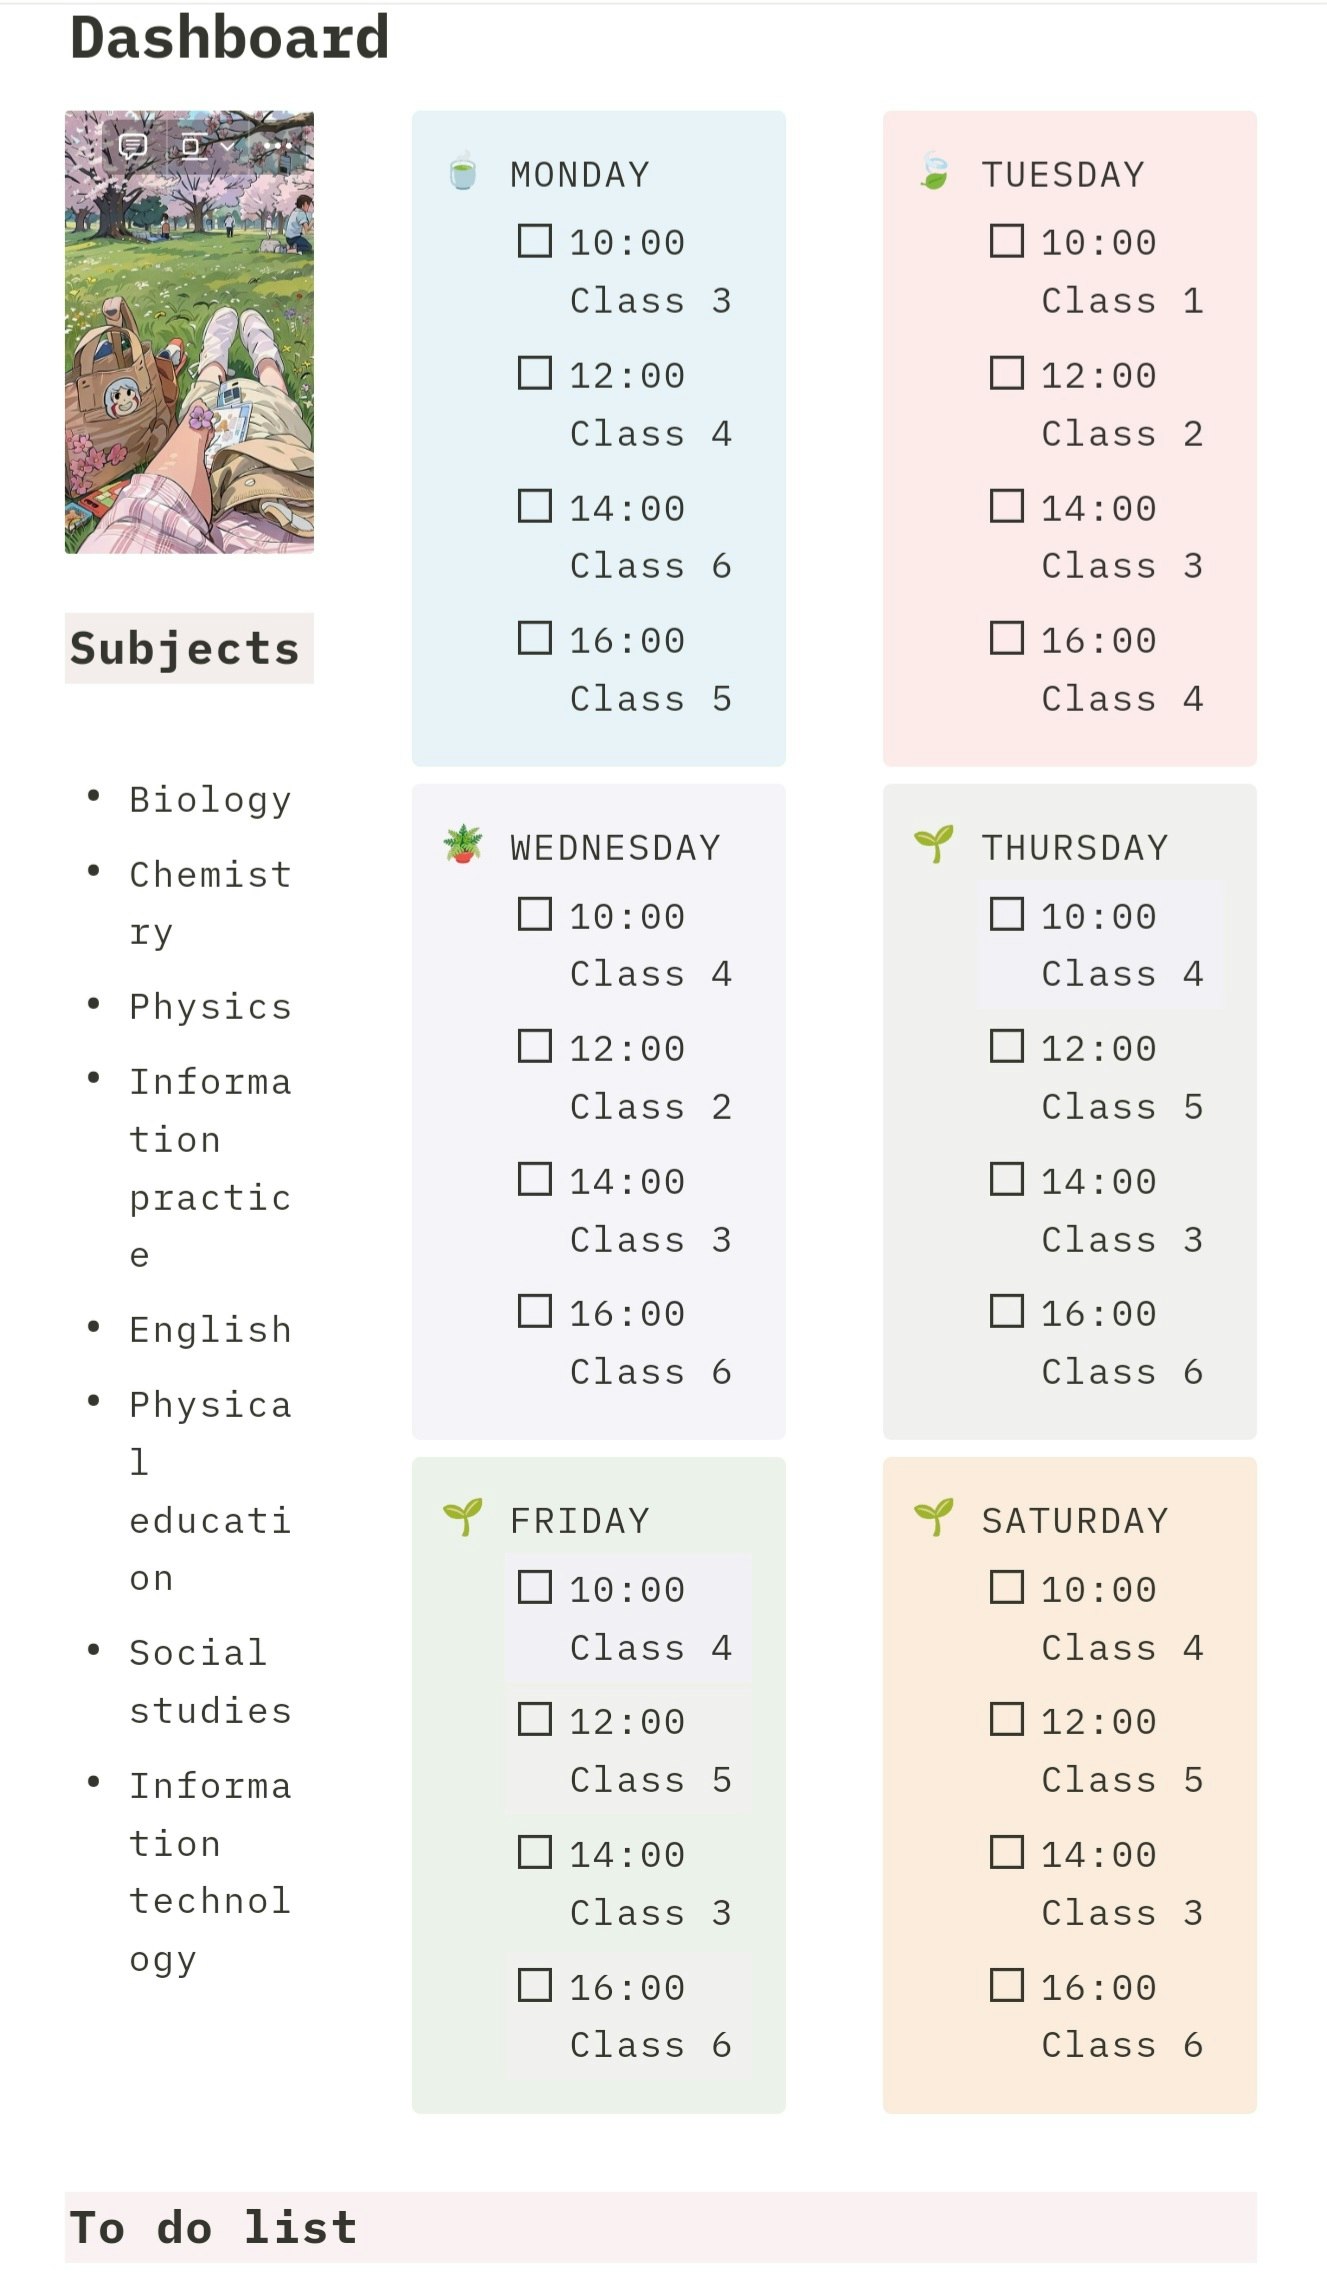Open the image alignment option
The height and width of the screenshot is (2290, 1327).
point(195,148)
